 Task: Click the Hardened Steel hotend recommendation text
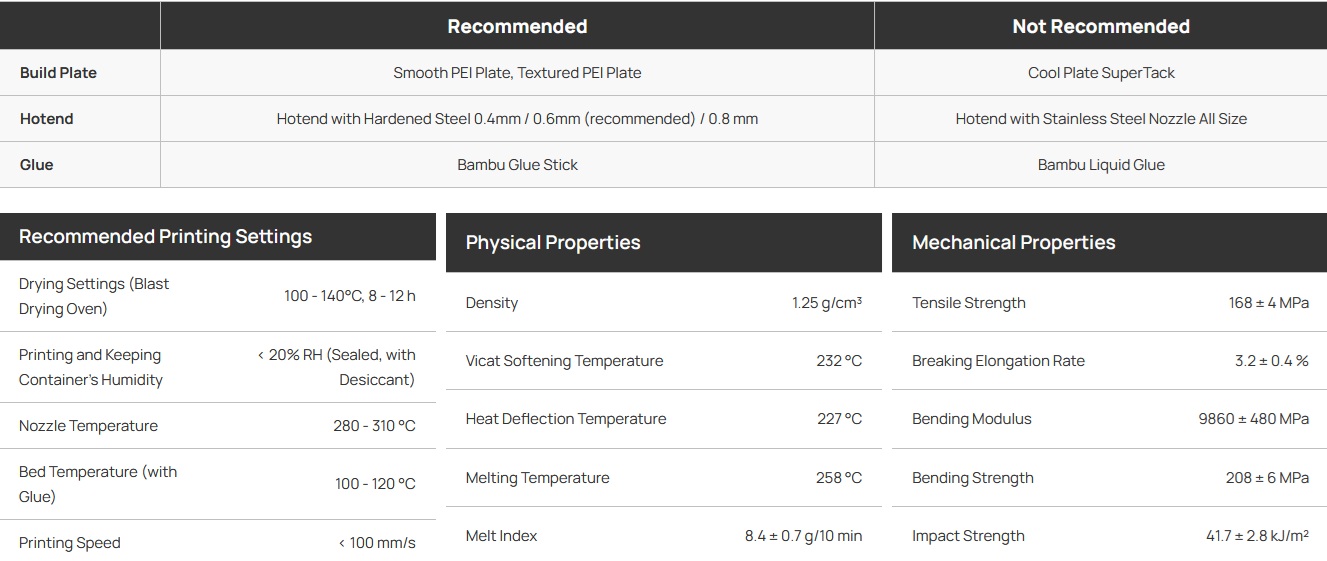[517, 119]
